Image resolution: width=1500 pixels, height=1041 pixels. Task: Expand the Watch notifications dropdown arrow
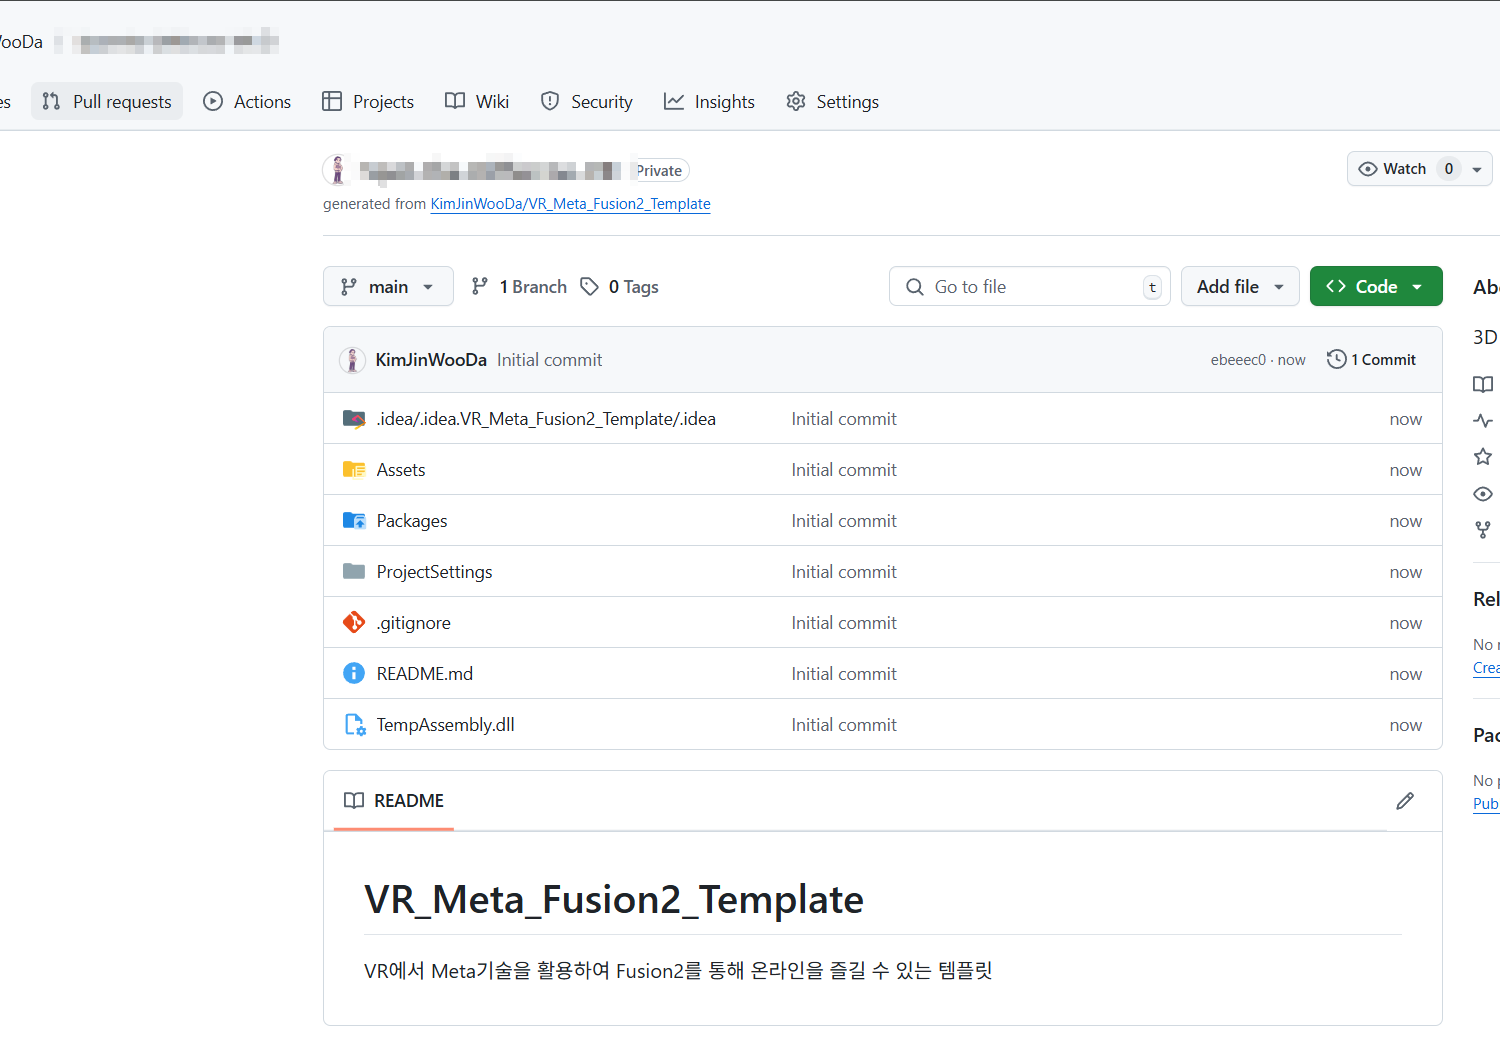pos(1477,169)
